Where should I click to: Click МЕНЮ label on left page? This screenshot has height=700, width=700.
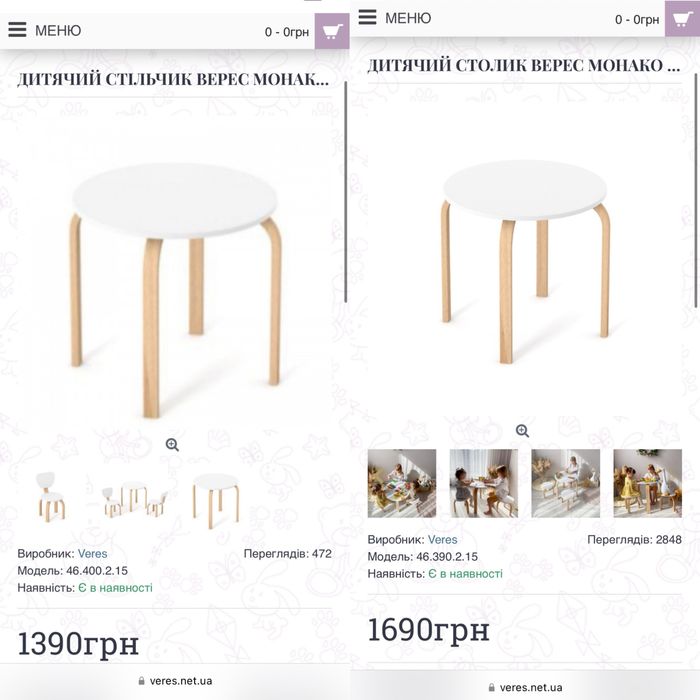tap(58, 31)
